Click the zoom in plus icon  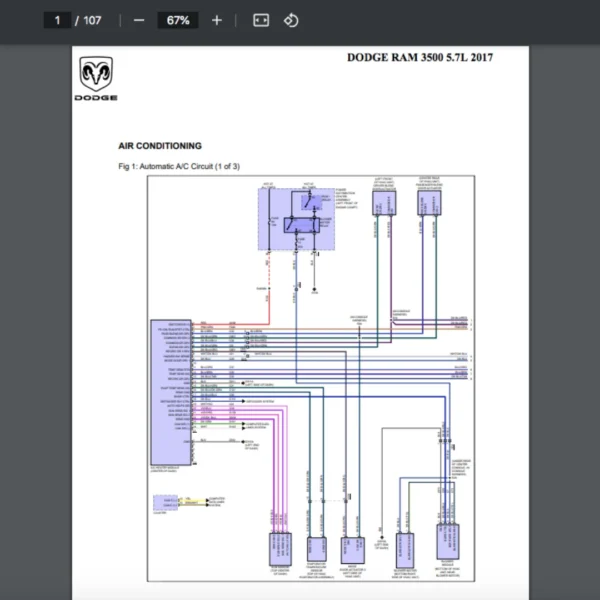tap(217, 20)
